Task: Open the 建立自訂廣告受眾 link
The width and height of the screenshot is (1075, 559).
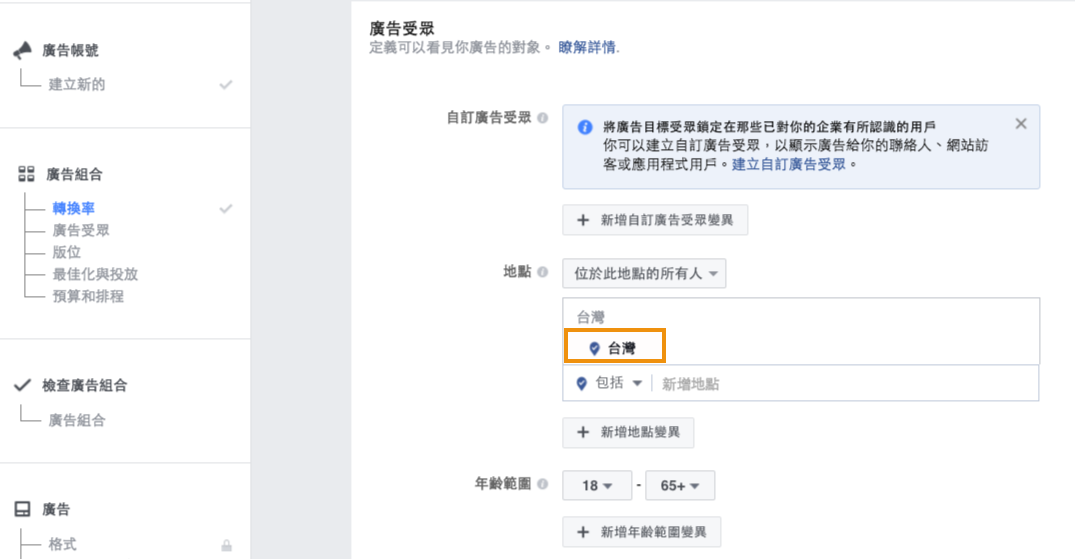Action: (x=789, y=164)
